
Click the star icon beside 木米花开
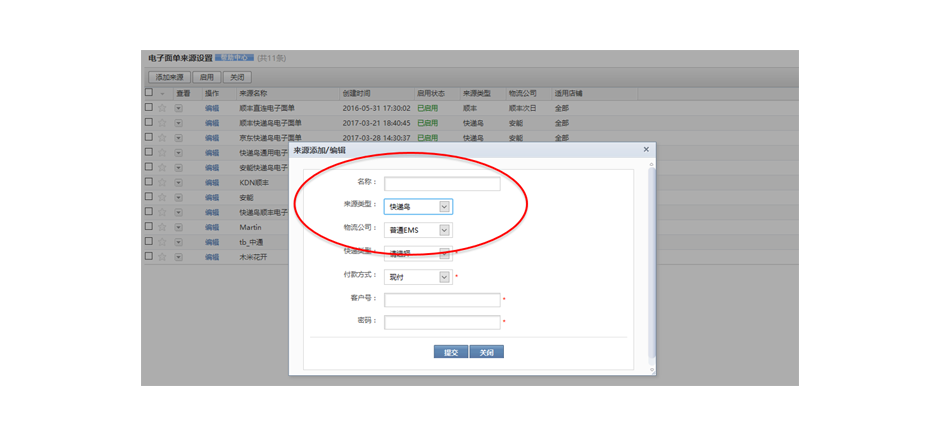point(162,258)
